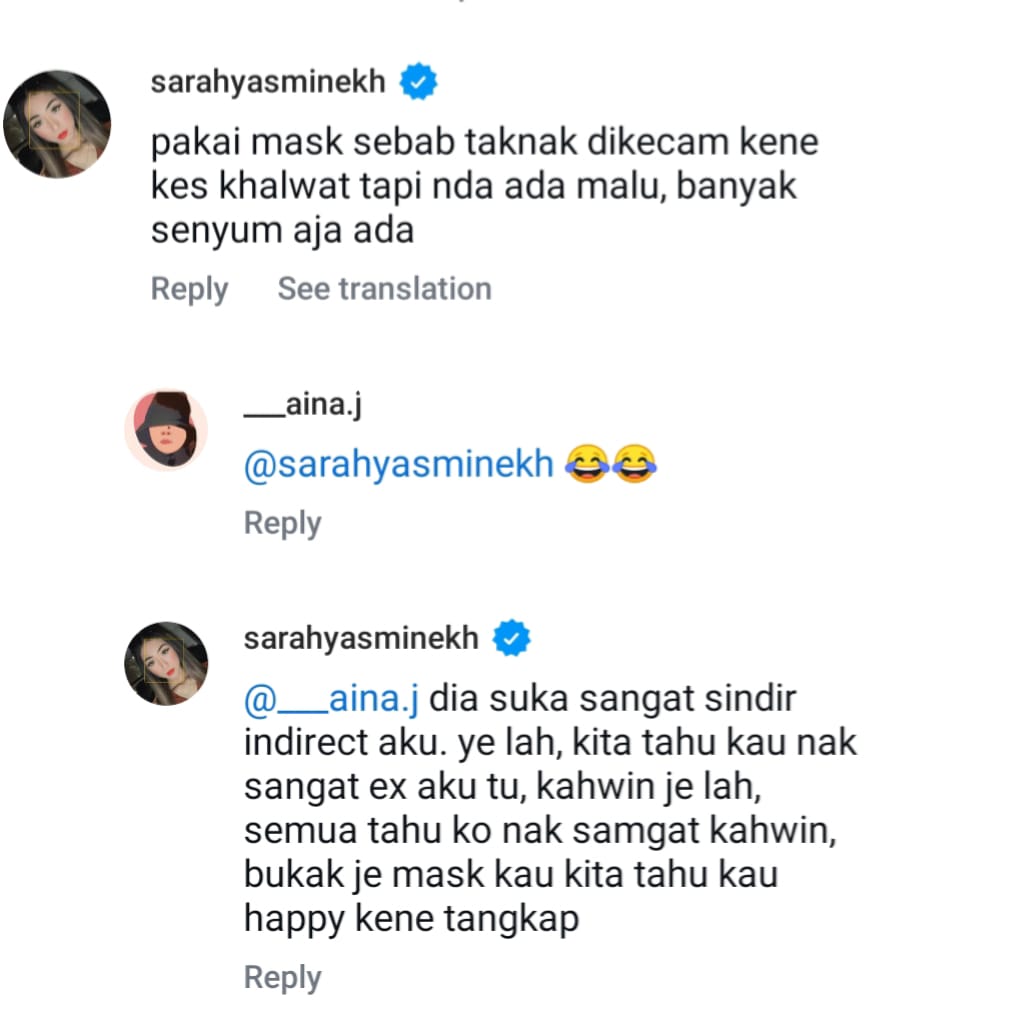Open the top sarahyasminekh username link
This screenshot has width=1035, height=1033.
pos(268,82)
